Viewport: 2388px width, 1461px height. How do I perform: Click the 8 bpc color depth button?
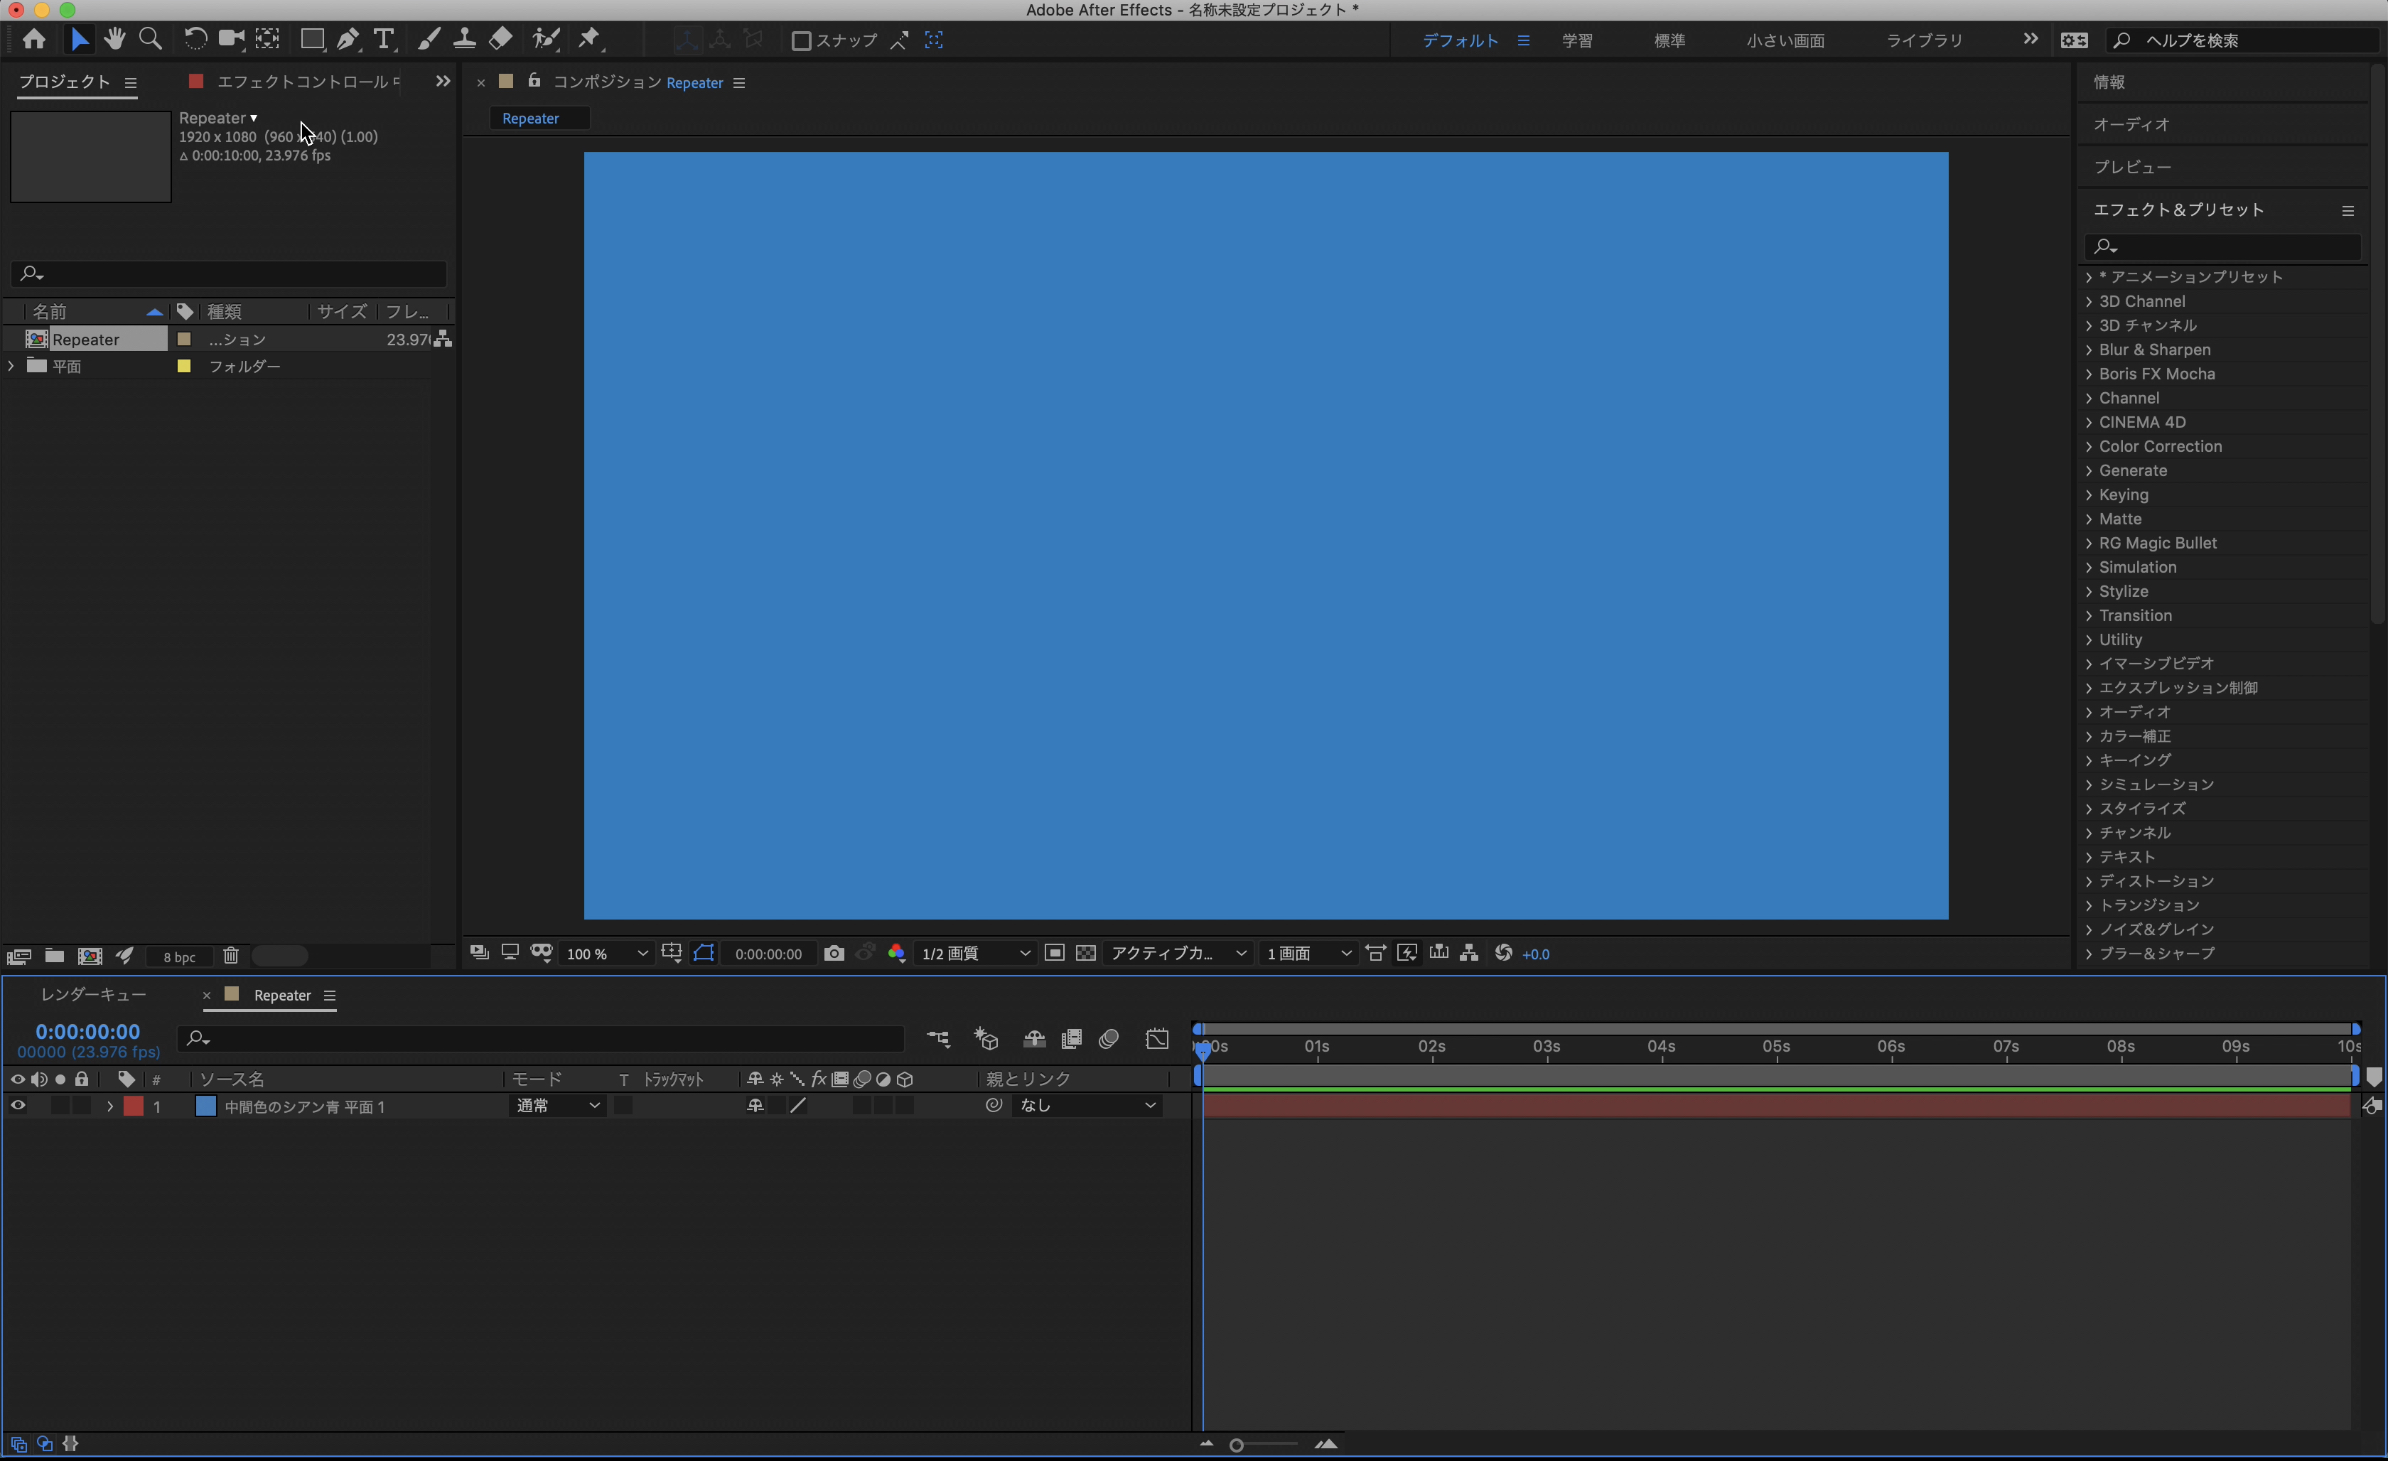point(179,957)
